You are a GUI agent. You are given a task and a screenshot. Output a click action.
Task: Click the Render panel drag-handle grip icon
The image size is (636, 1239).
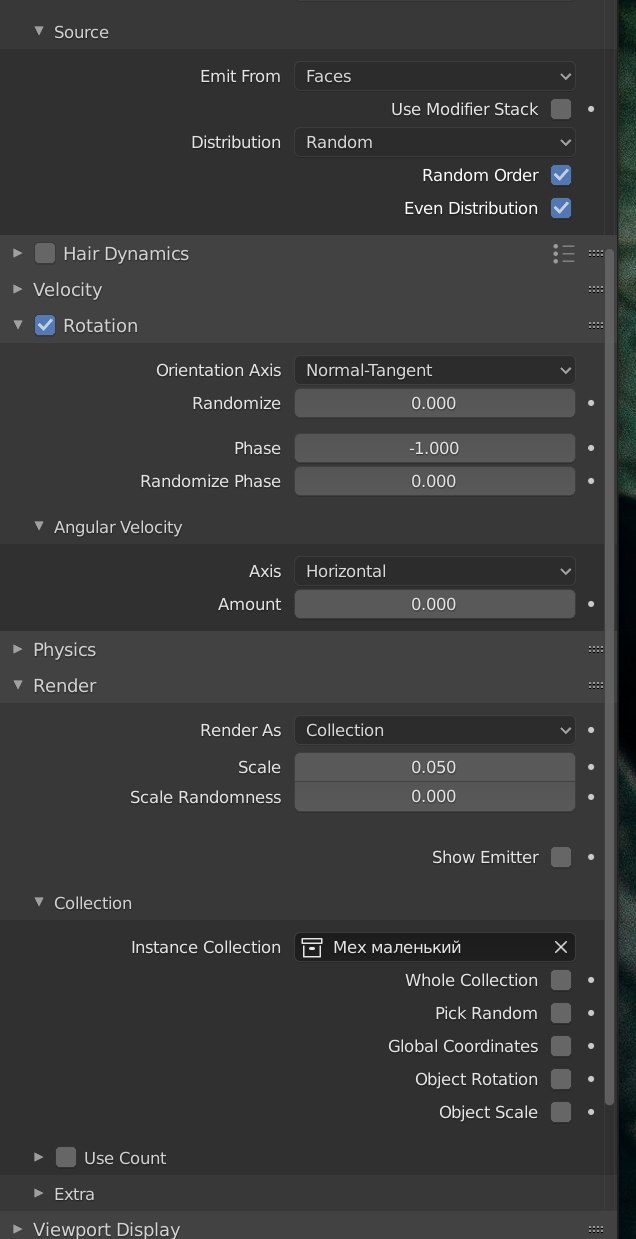(x=596, y=685)
